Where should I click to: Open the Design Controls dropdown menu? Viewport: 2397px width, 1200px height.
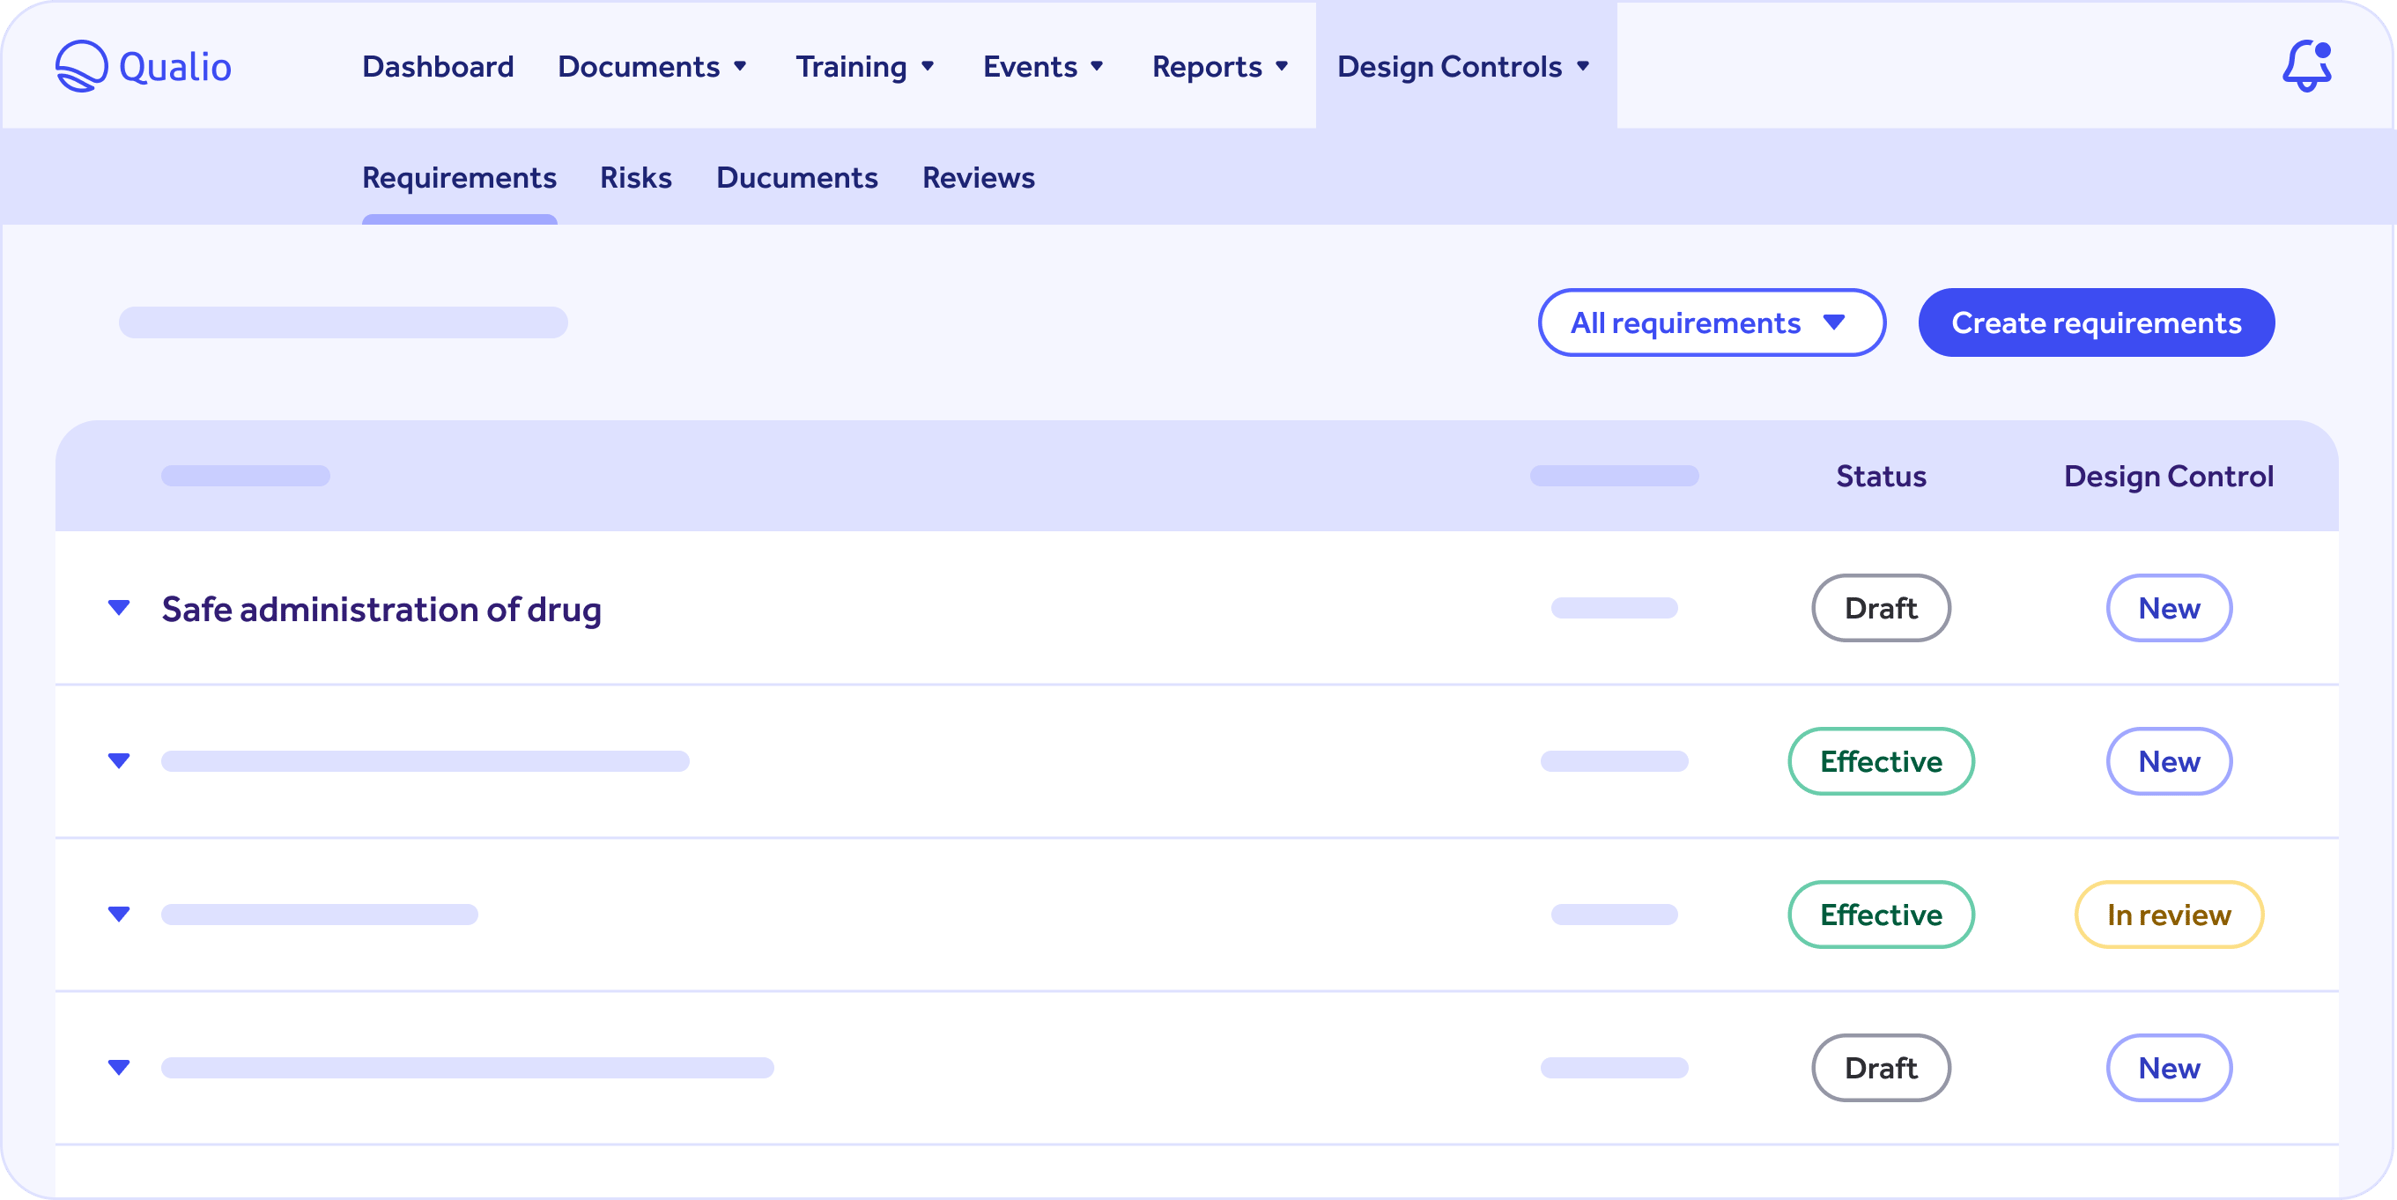[1463, 66]
